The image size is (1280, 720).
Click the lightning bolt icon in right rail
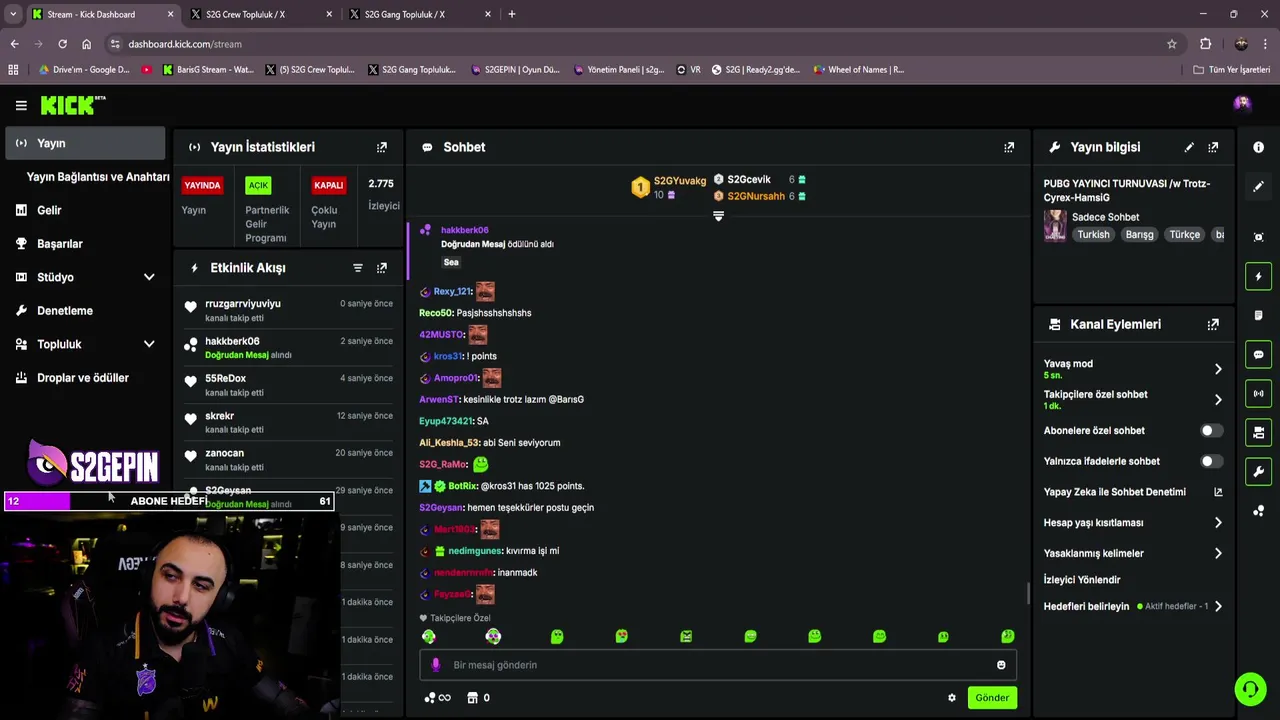[x=1259, y=276]
